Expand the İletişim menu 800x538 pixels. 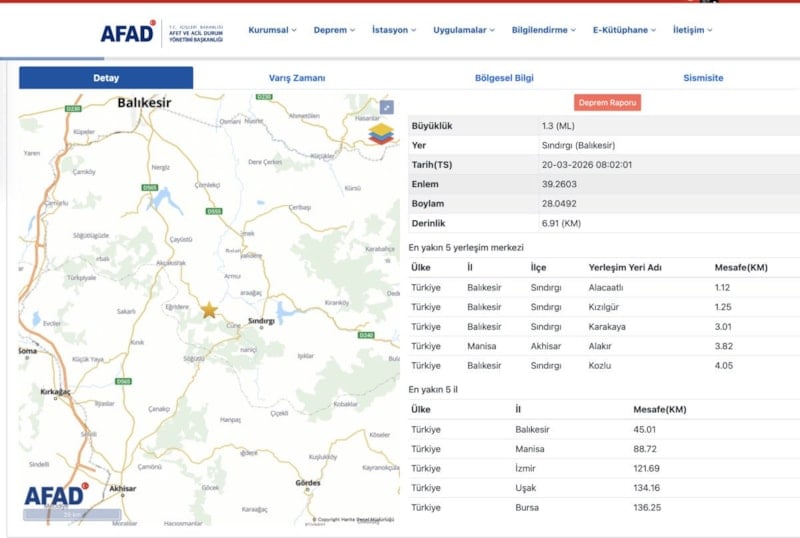tap(692, 30)
